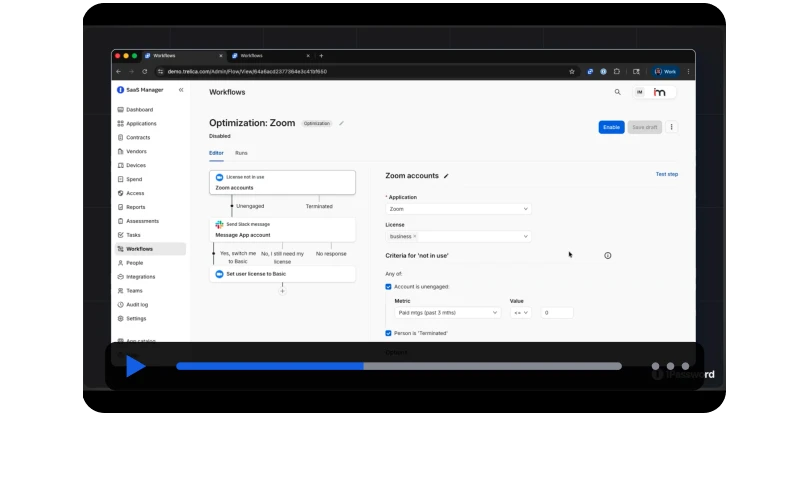Seek in the video progress bar
Image resolution: width=810 pixels, height=504 pixels.
tap(399, 366)
